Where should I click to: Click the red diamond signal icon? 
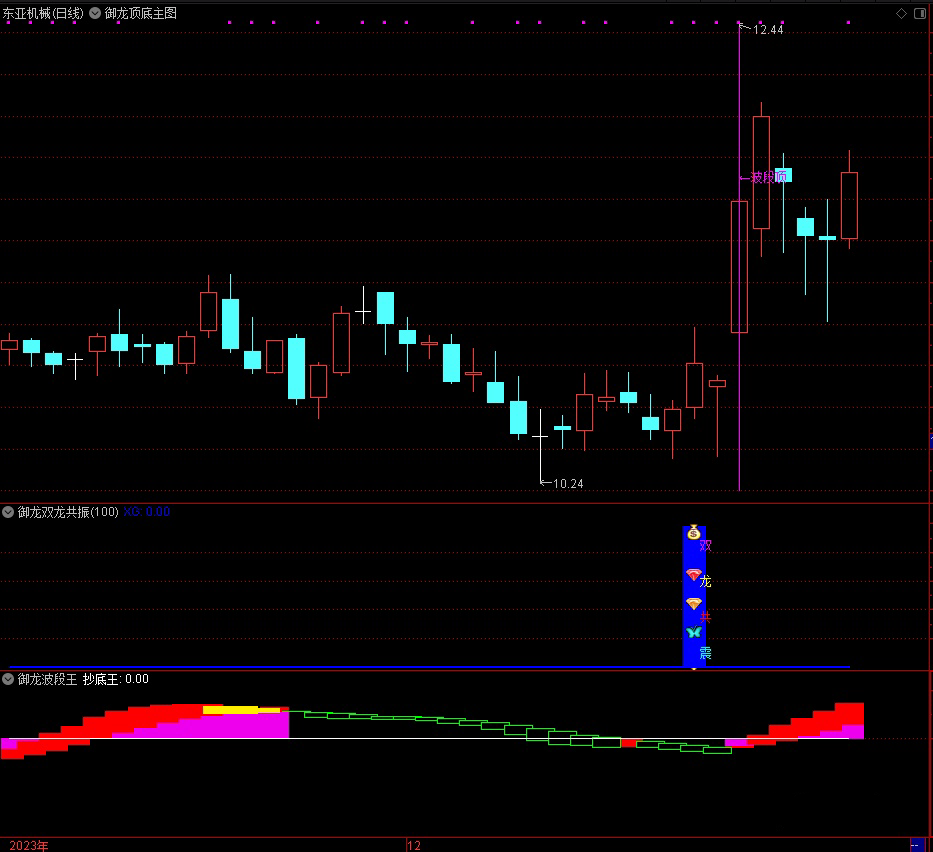(x=693, y=575)
